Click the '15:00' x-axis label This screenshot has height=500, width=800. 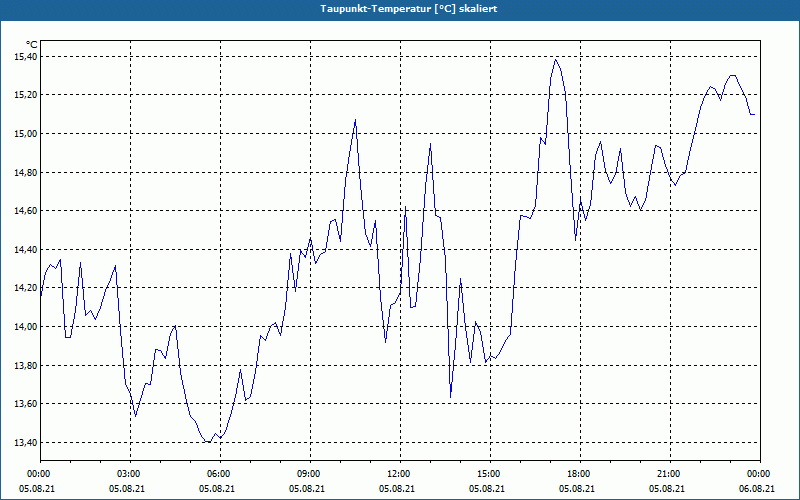(x=490, y=474)
